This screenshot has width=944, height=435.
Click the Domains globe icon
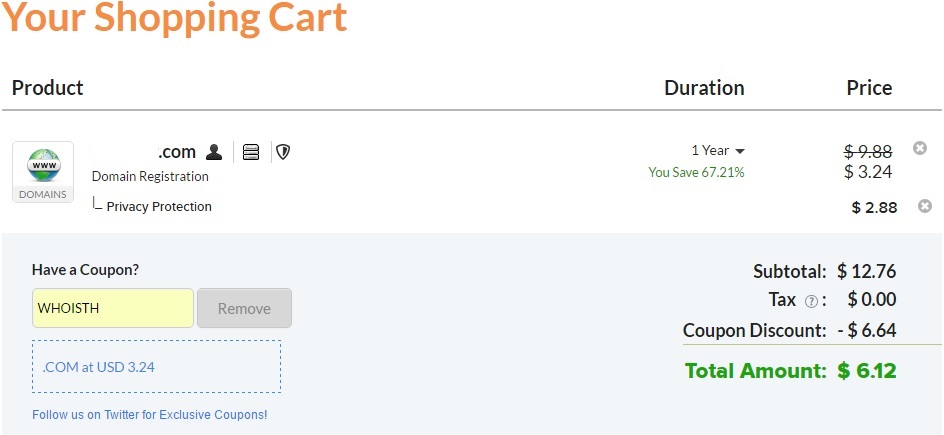click(43, 165)
